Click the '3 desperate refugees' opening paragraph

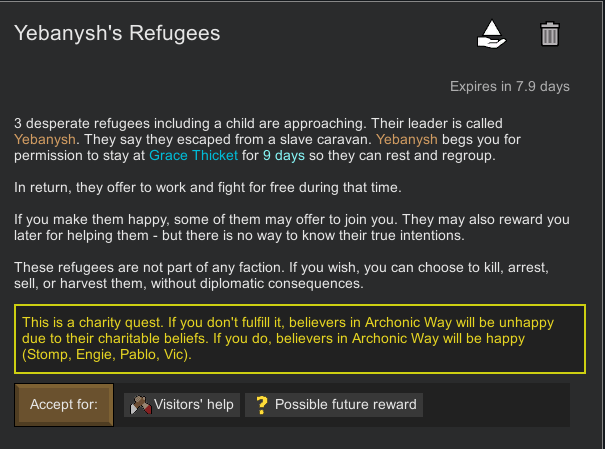[x=267, y=140]
